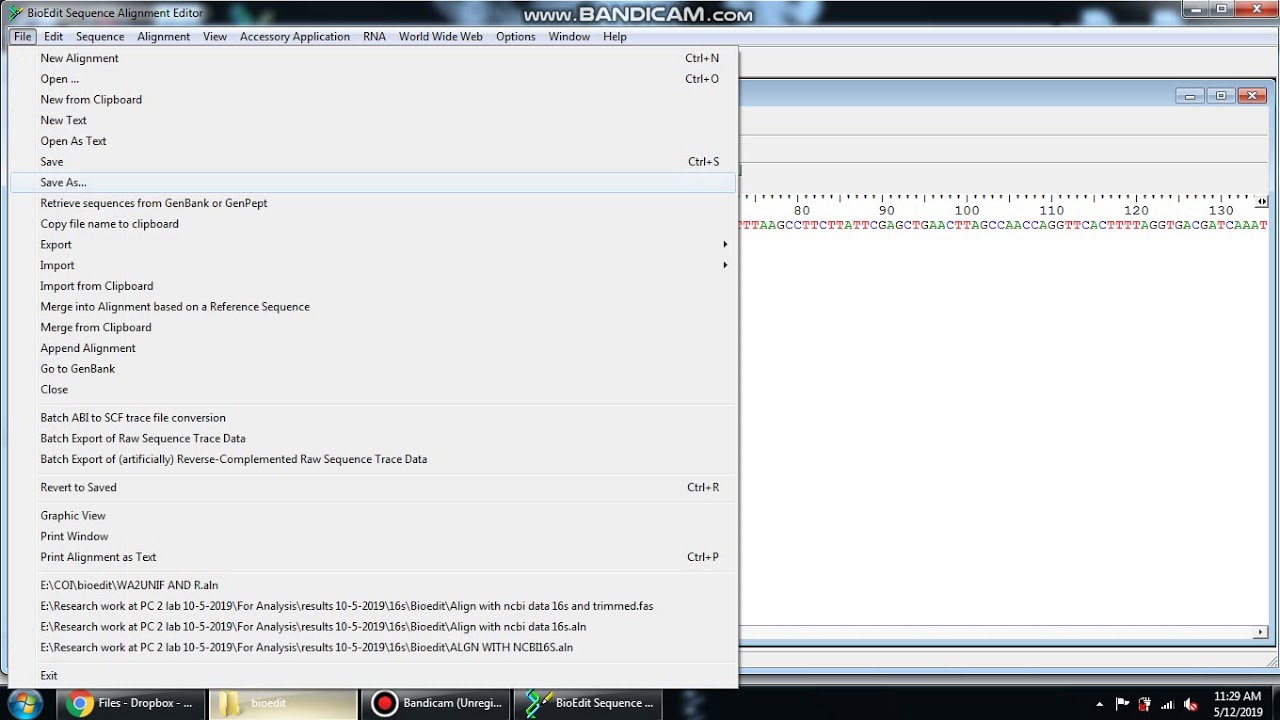This screenshot has height=720, width=1280.
Task: Open the World Wide Web menu
Action: [441, 36]
